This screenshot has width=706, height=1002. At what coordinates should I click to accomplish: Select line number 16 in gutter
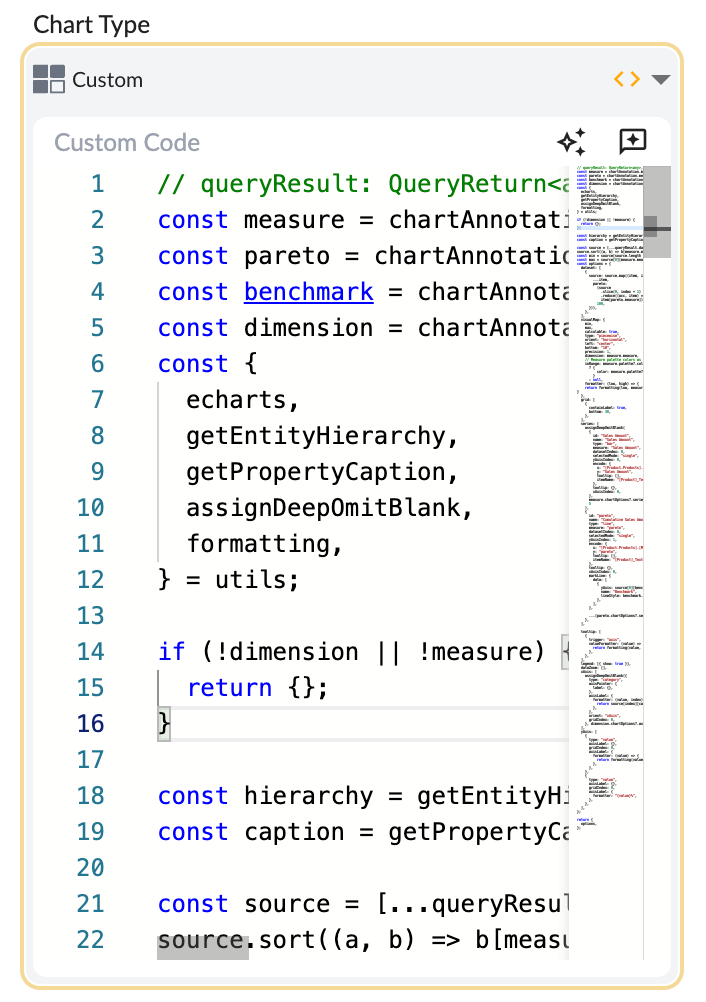tap(90, 724)
